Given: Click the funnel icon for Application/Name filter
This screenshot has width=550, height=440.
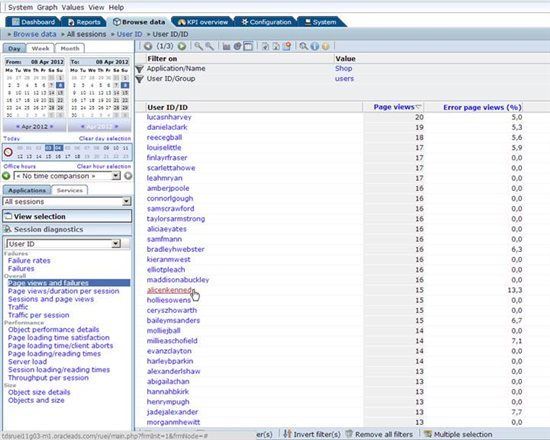Looking at the screenshot, I should (x=140, y=69).
